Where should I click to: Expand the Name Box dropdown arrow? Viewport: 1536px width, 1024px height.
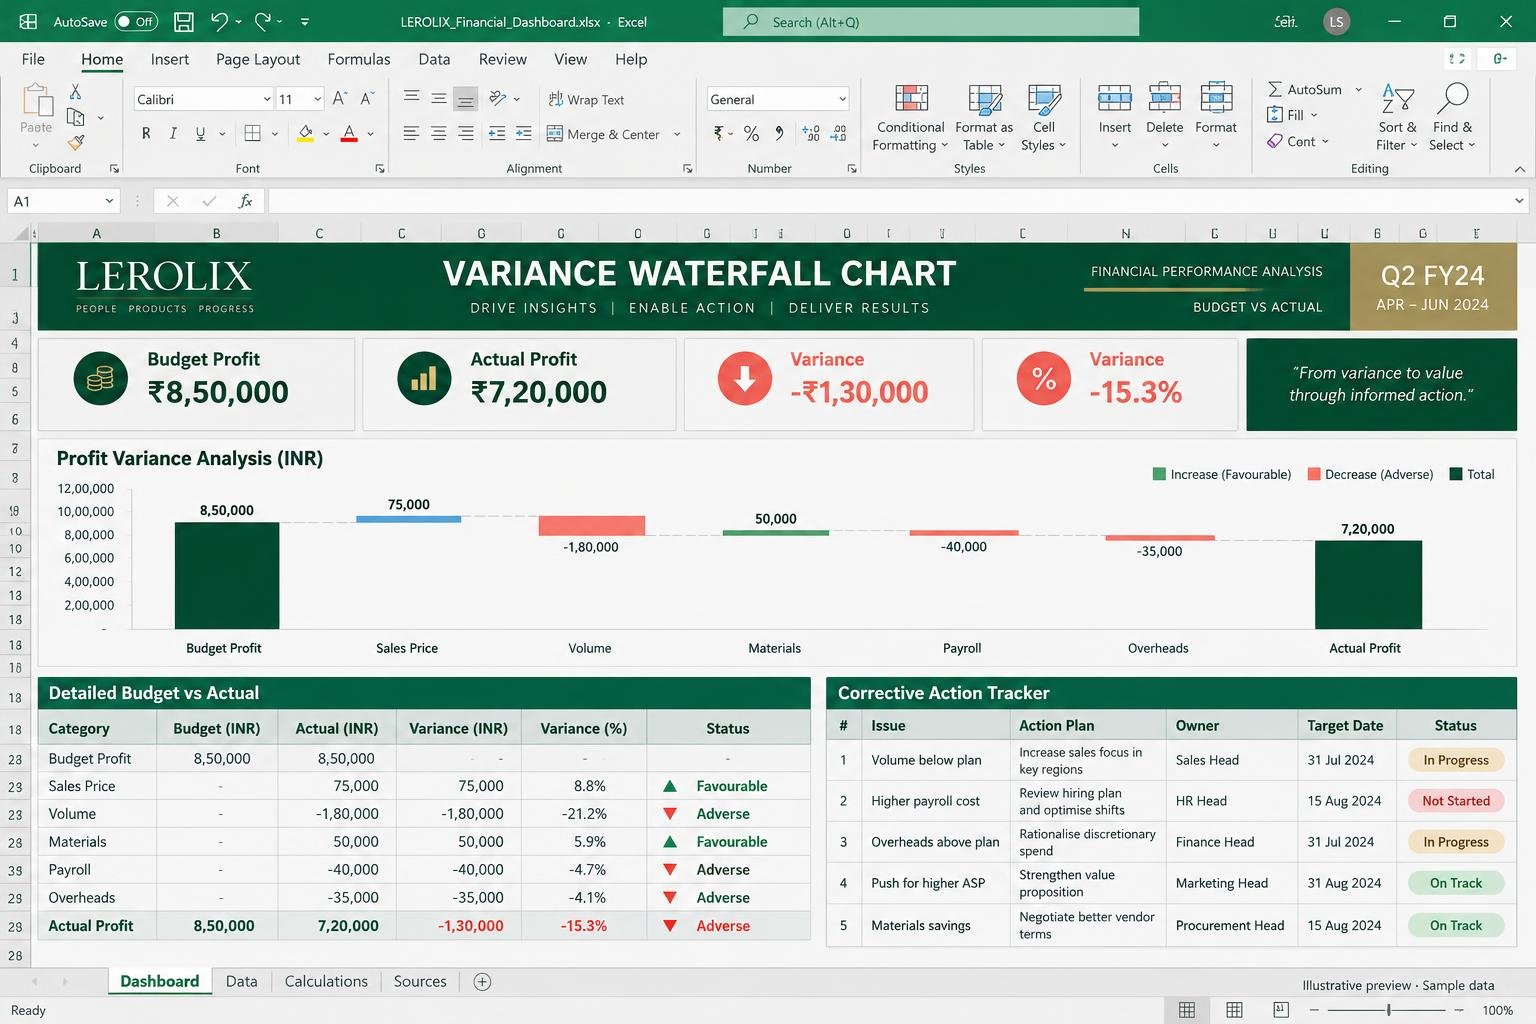pos(110,201)
